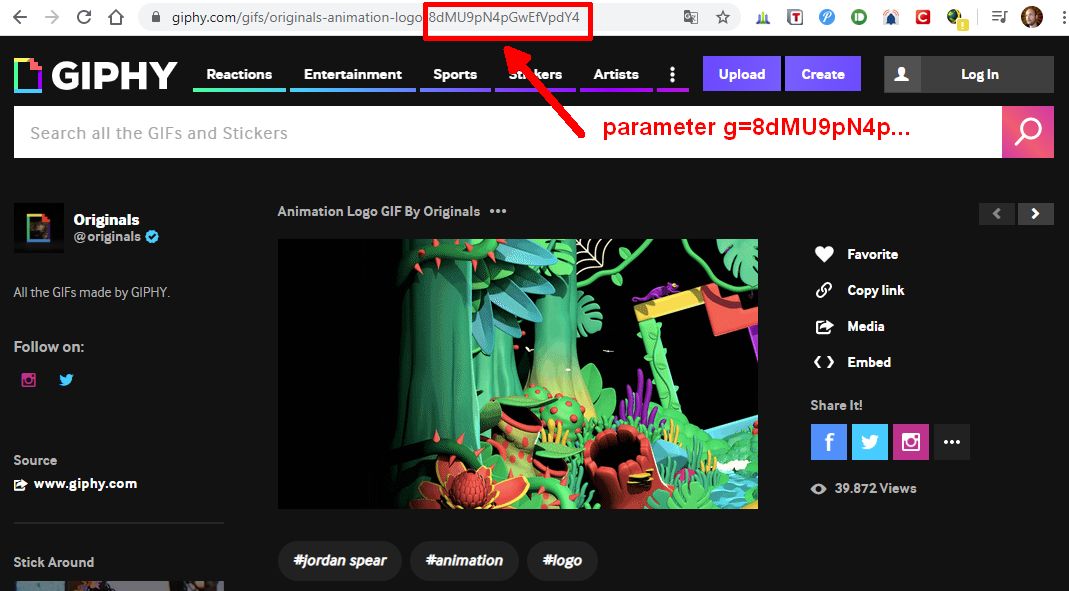
Task: Open the browser media control icon
Action: coord(999,17)
